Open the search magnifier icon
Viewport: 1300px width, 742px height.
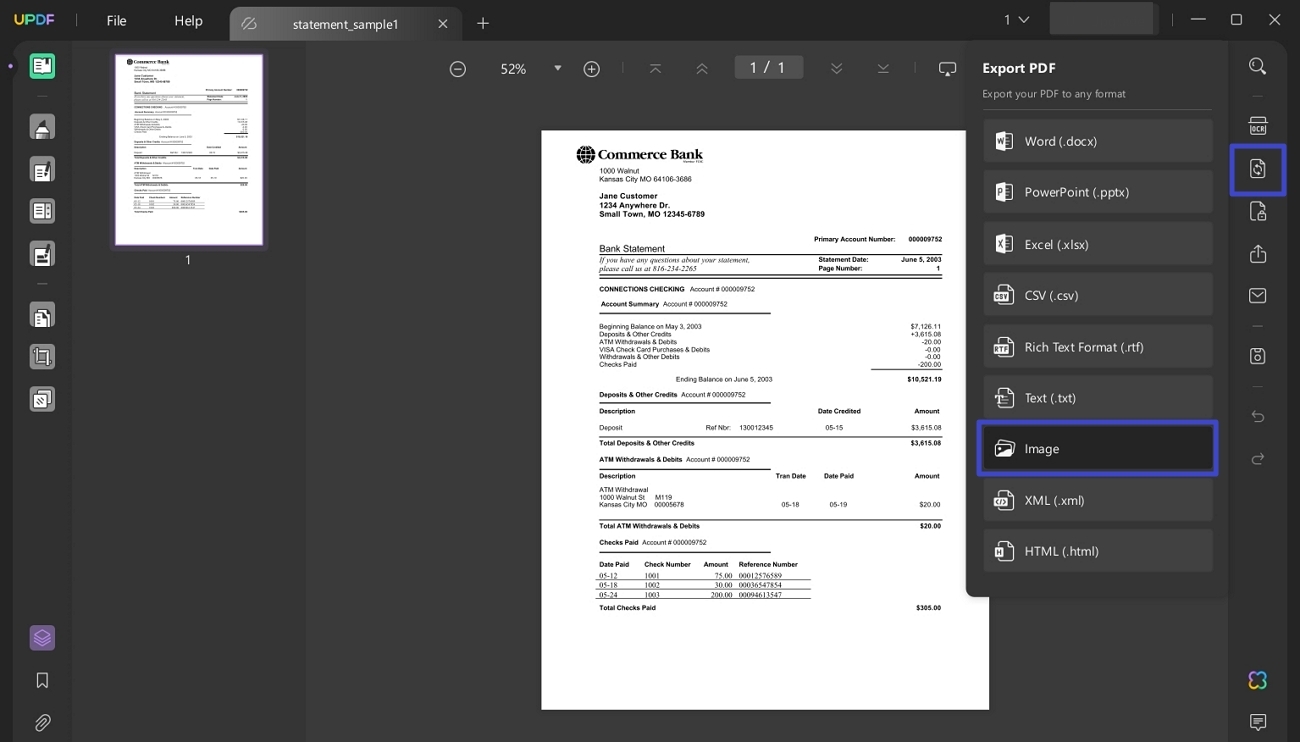click(1257, 67)
